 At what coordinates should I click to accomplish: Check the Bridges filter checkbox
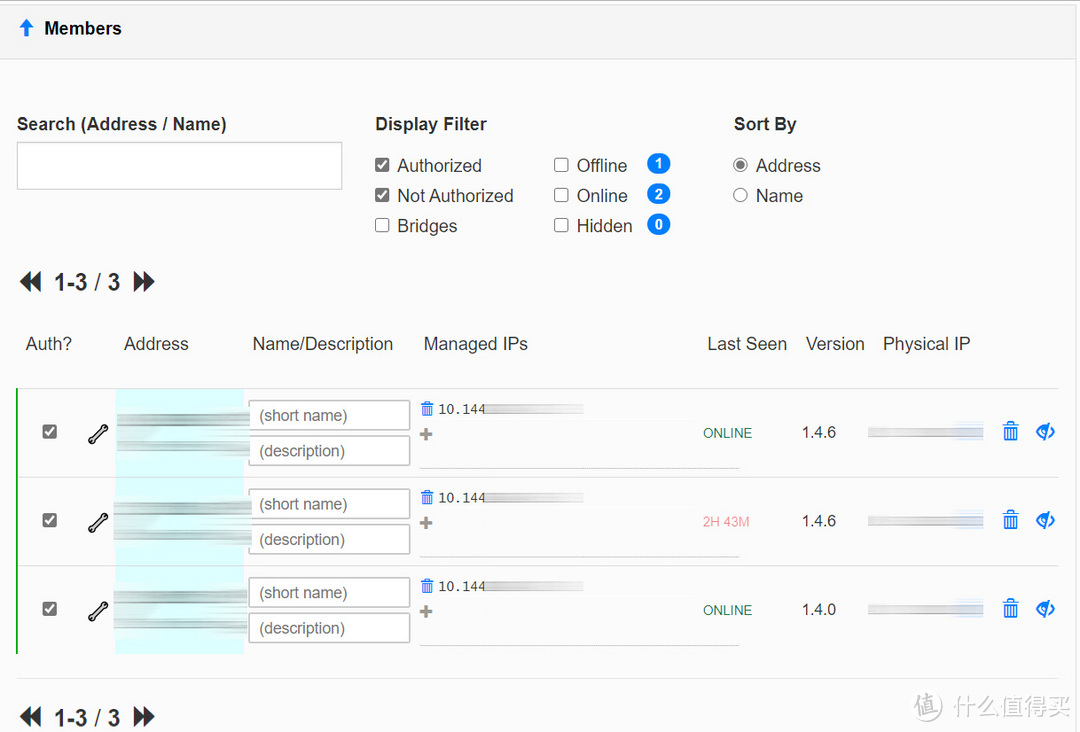click(x=382, y=225)
